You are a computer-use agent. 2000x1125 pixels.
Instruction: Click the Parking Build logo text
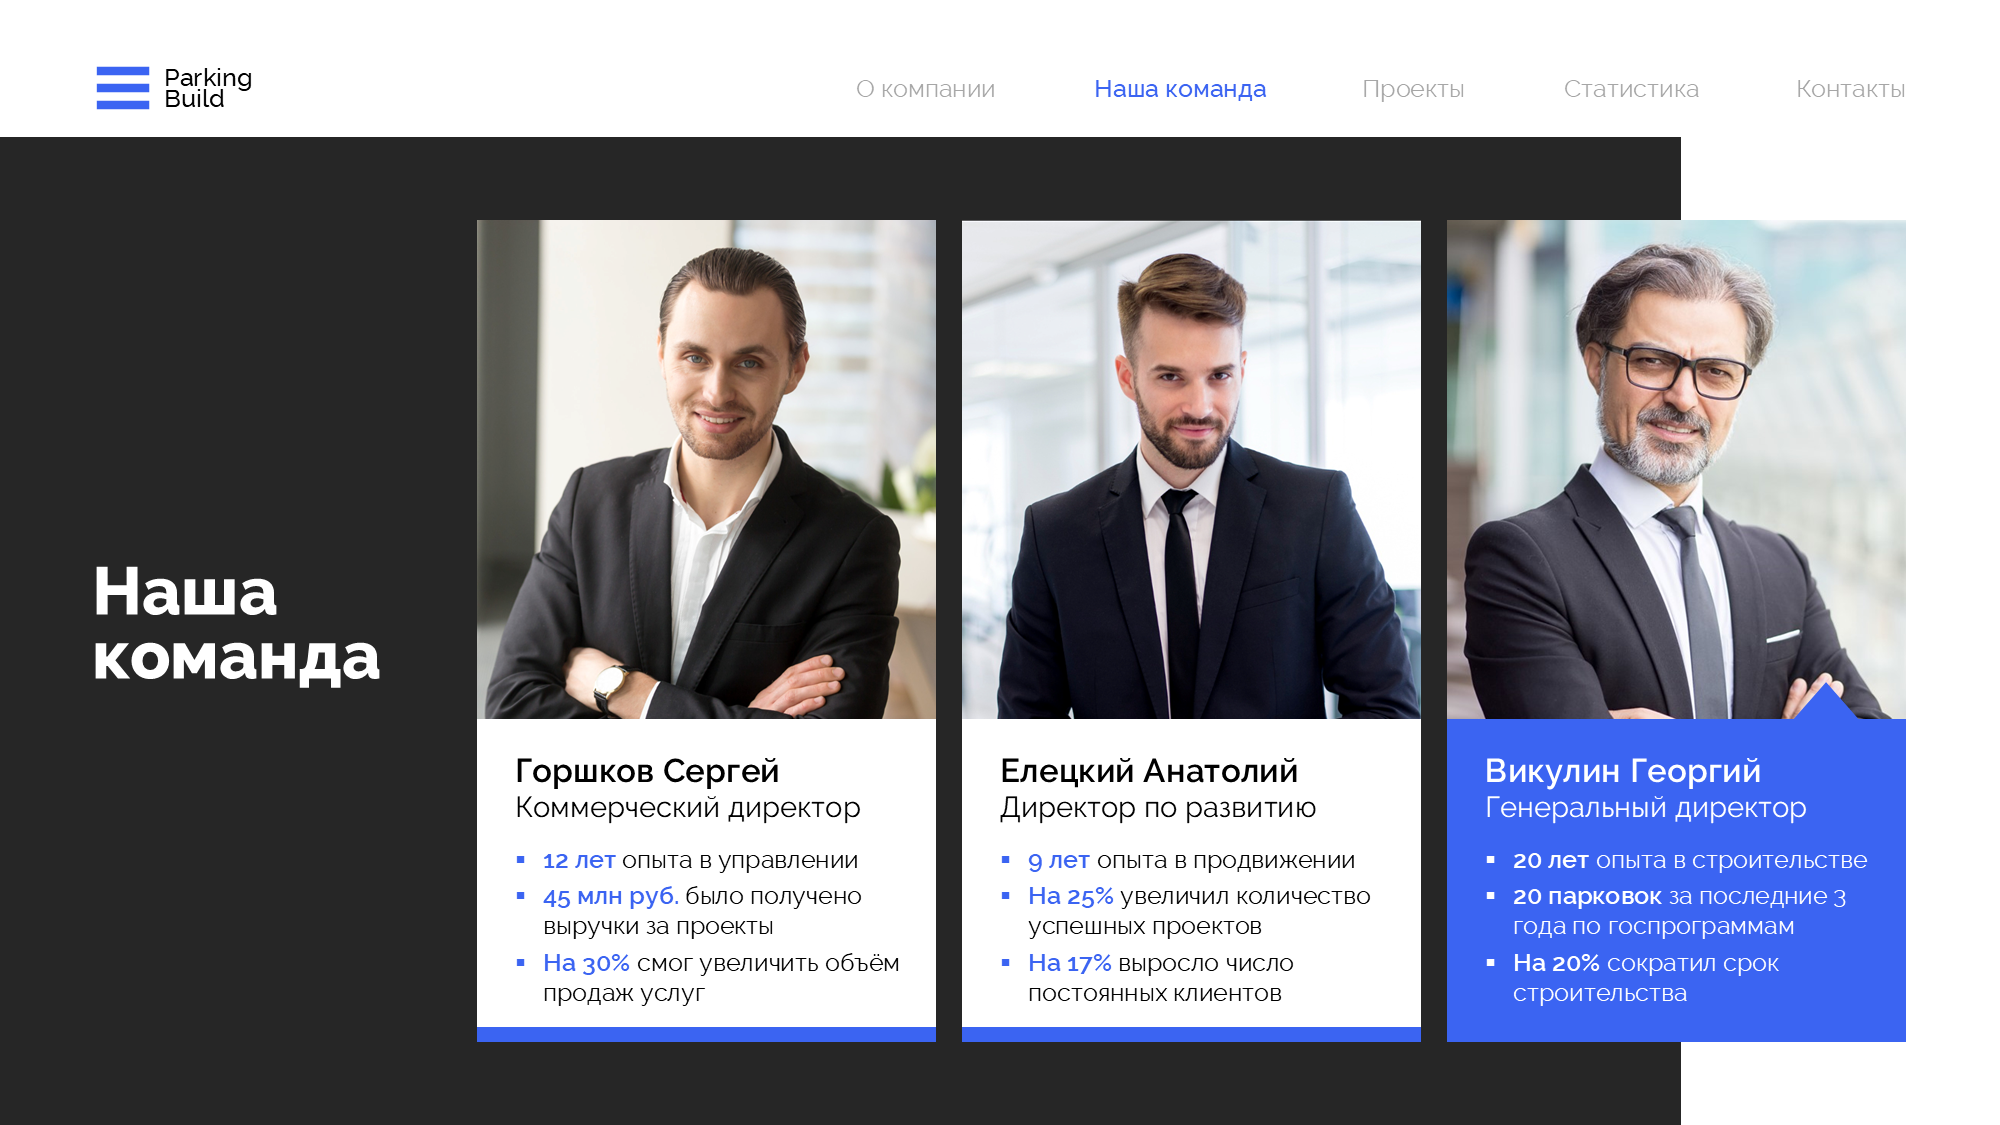[x=208, y=88]
